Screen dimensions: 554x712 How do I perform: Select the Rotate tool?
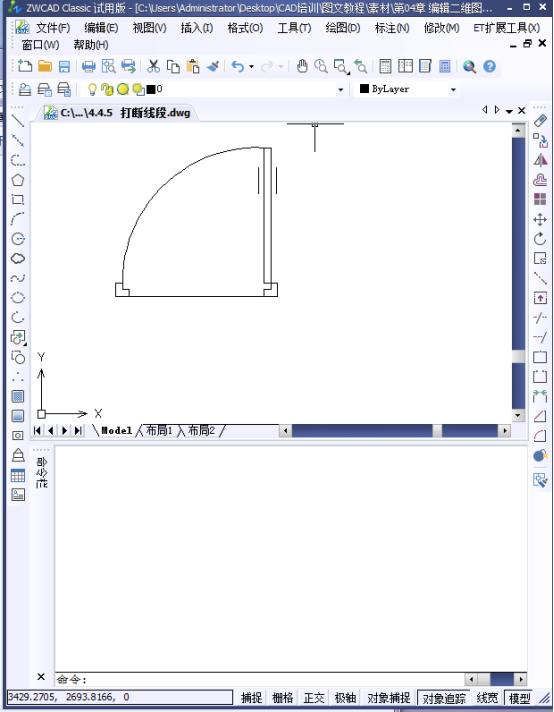pos(540,239)
